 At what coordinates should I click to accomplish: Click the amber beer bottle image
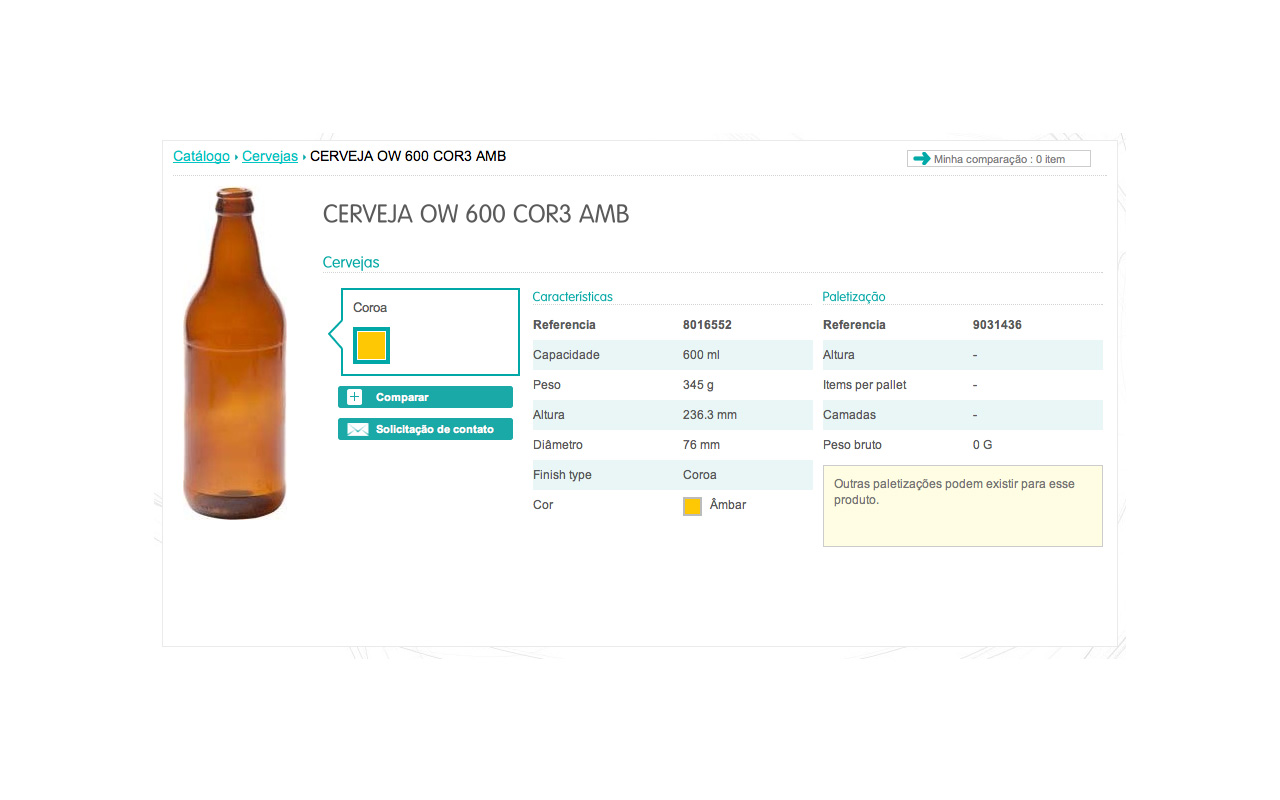pyautogui.click(x=235, y=353)
